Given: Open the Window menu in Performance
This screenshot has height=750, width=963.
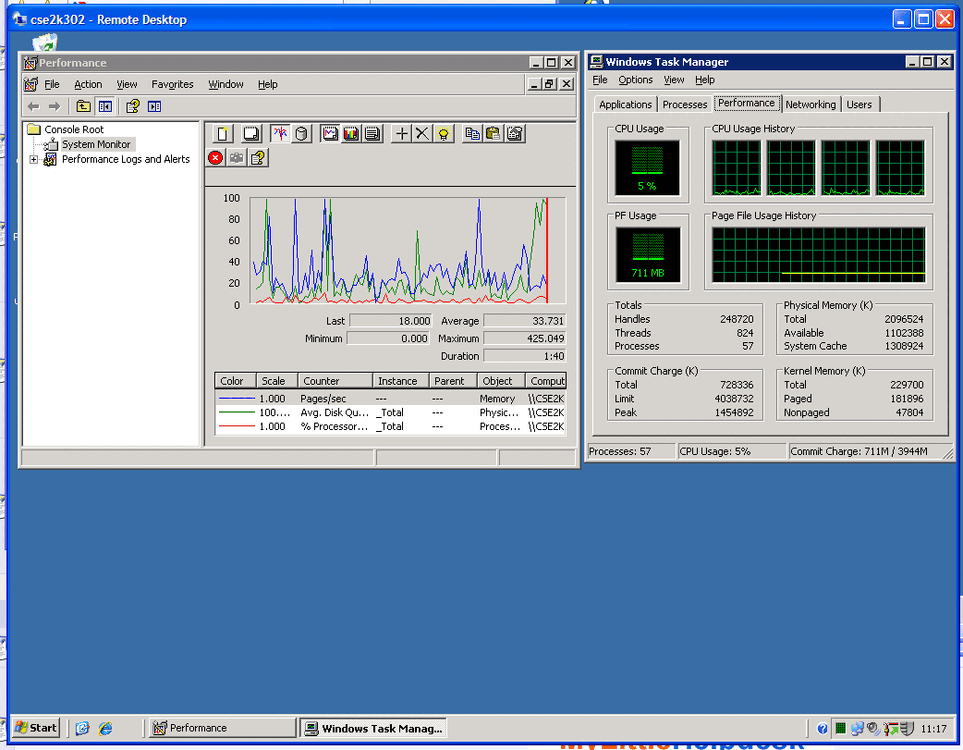Looking at the screenshot, I should tap(225, 84).
